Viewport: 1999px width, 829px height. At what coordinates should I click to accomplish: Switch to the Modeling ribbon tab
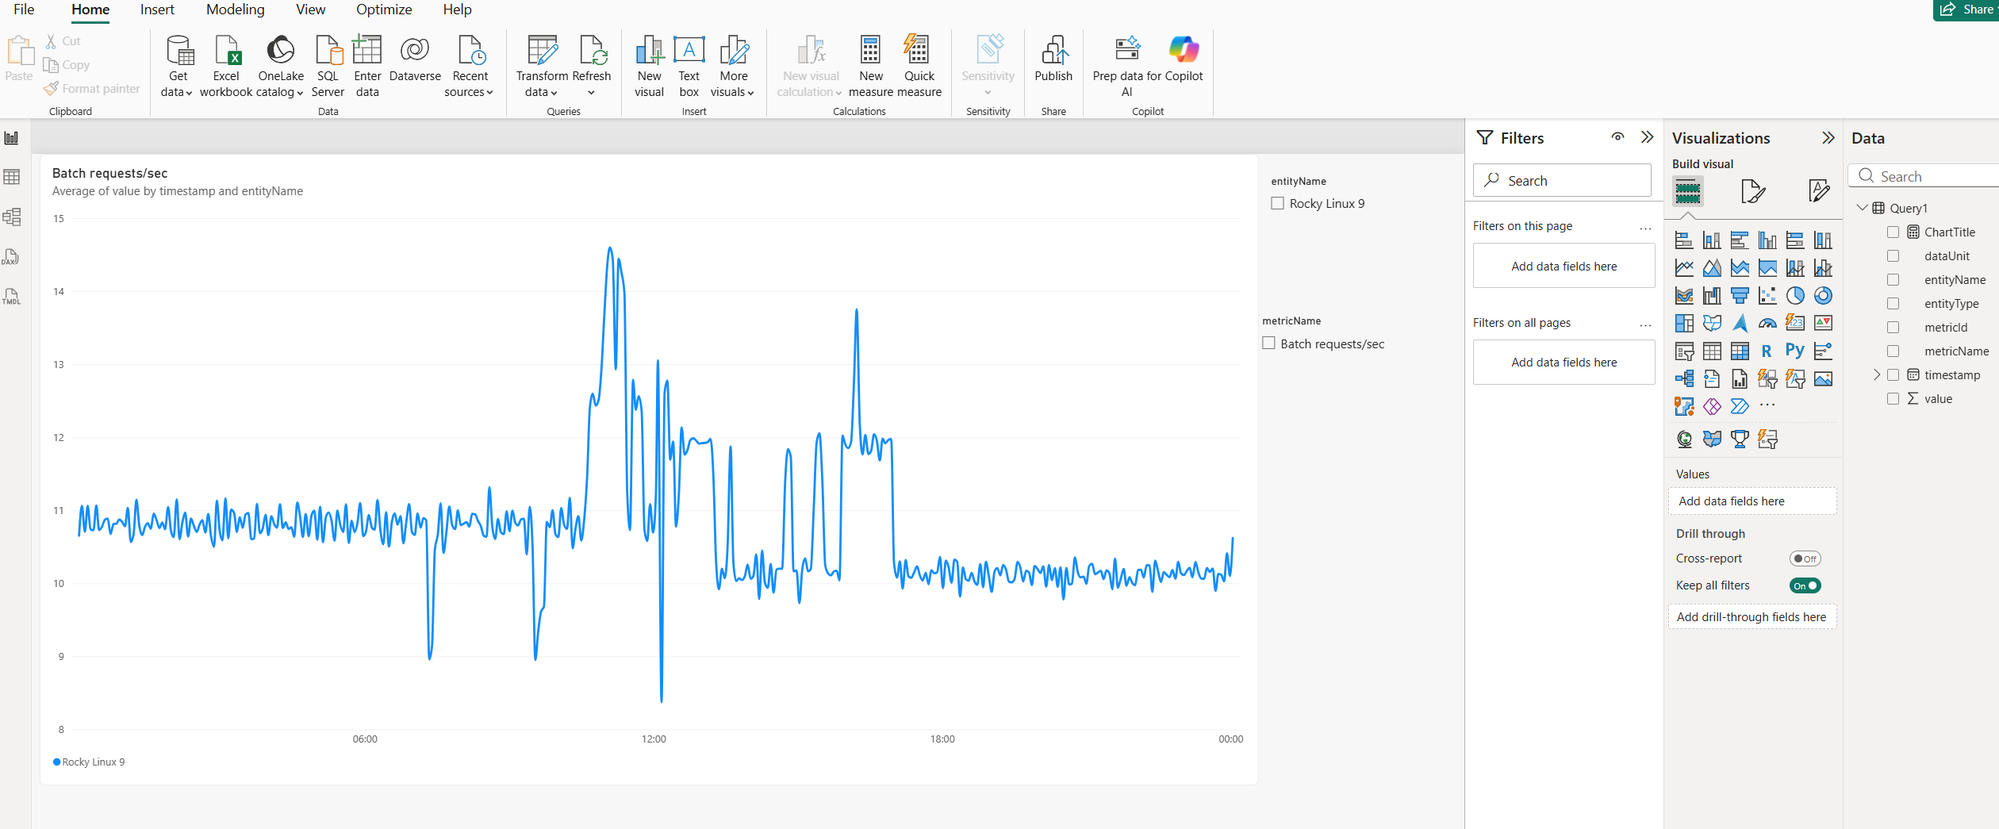(235, 10)
